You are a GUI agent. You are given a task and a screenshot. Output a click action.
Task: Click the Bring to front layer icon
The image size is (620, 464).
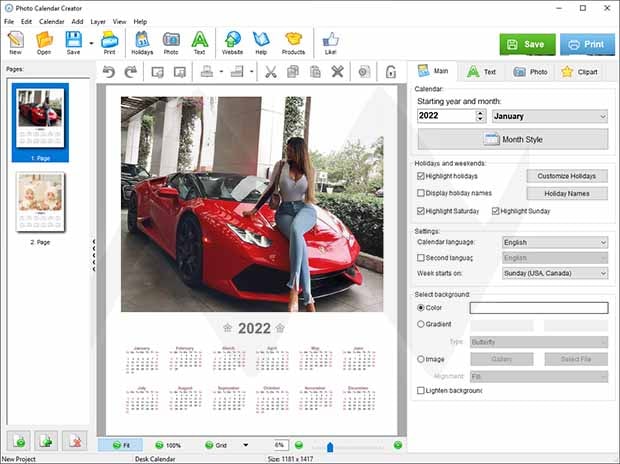[x=157, y=72]
